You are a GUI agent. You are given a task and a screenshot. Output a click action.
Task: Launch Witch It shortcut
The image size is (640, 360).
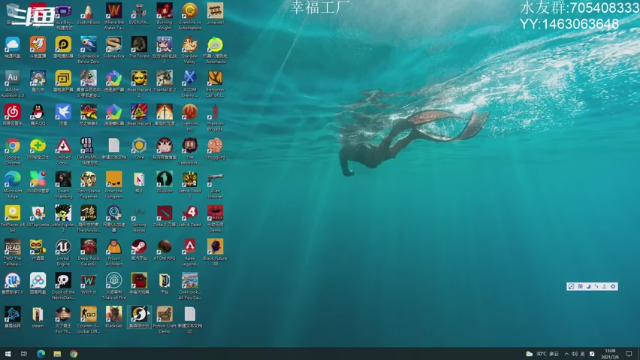[88, 284]
